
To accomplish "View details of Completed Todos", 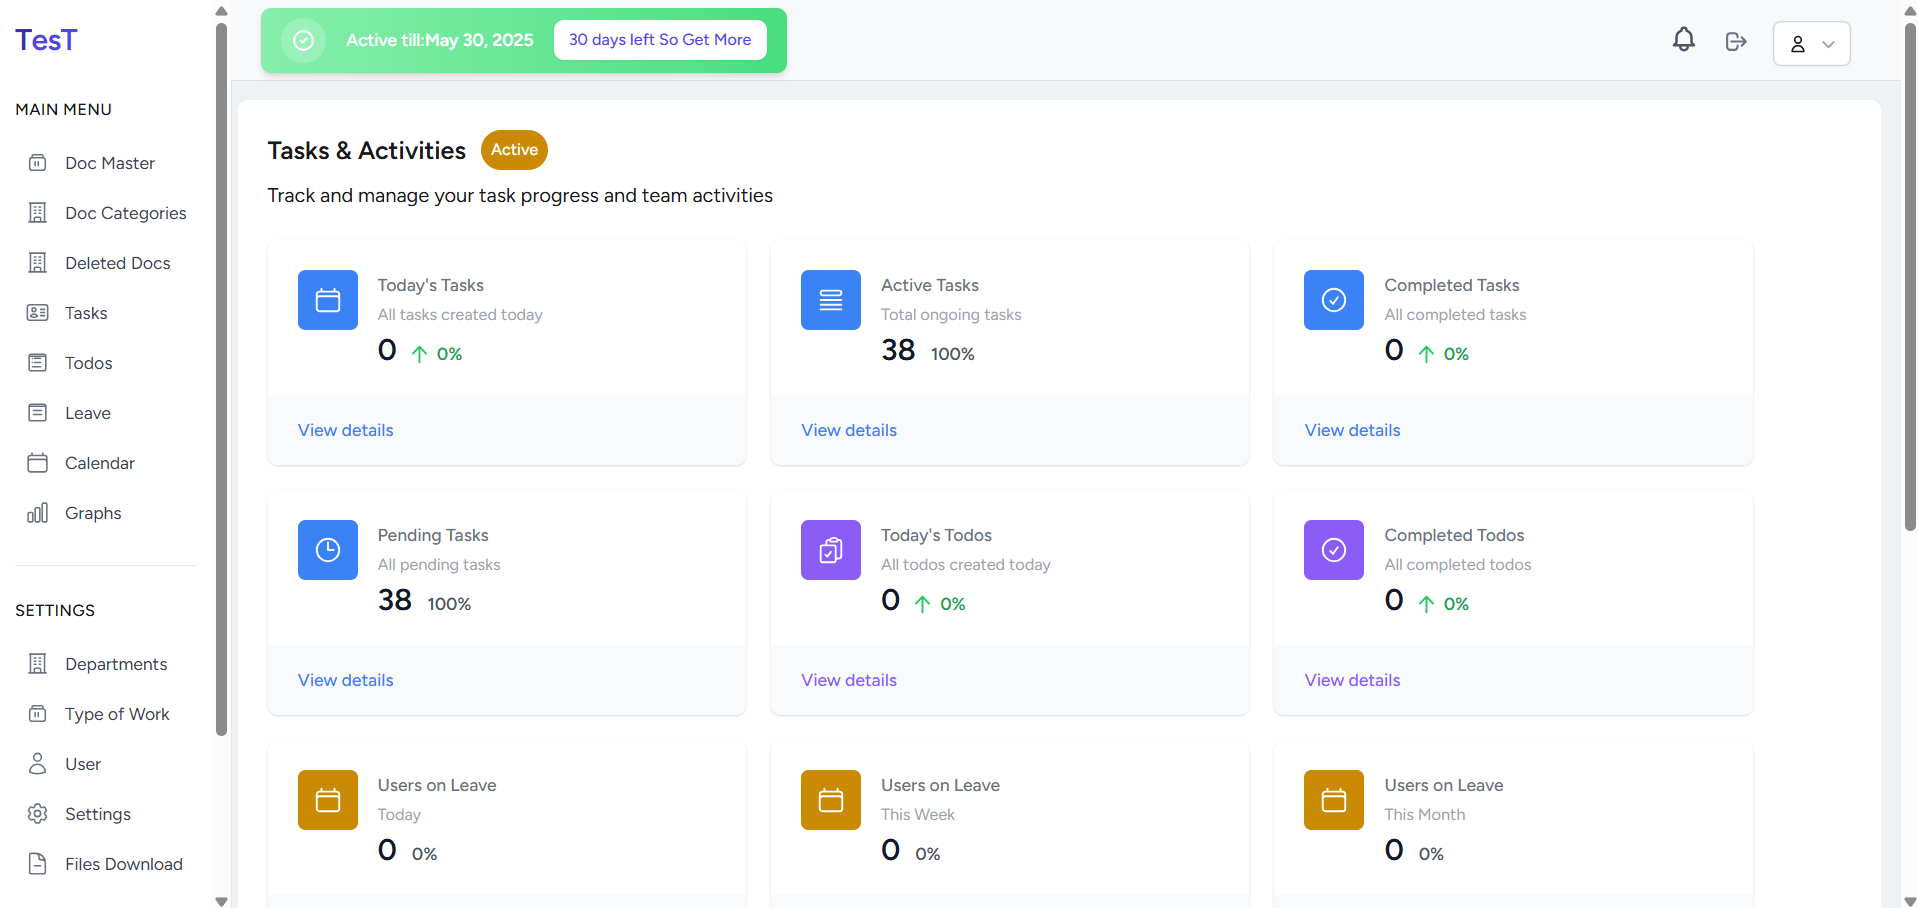I will tap(1352, 680).
